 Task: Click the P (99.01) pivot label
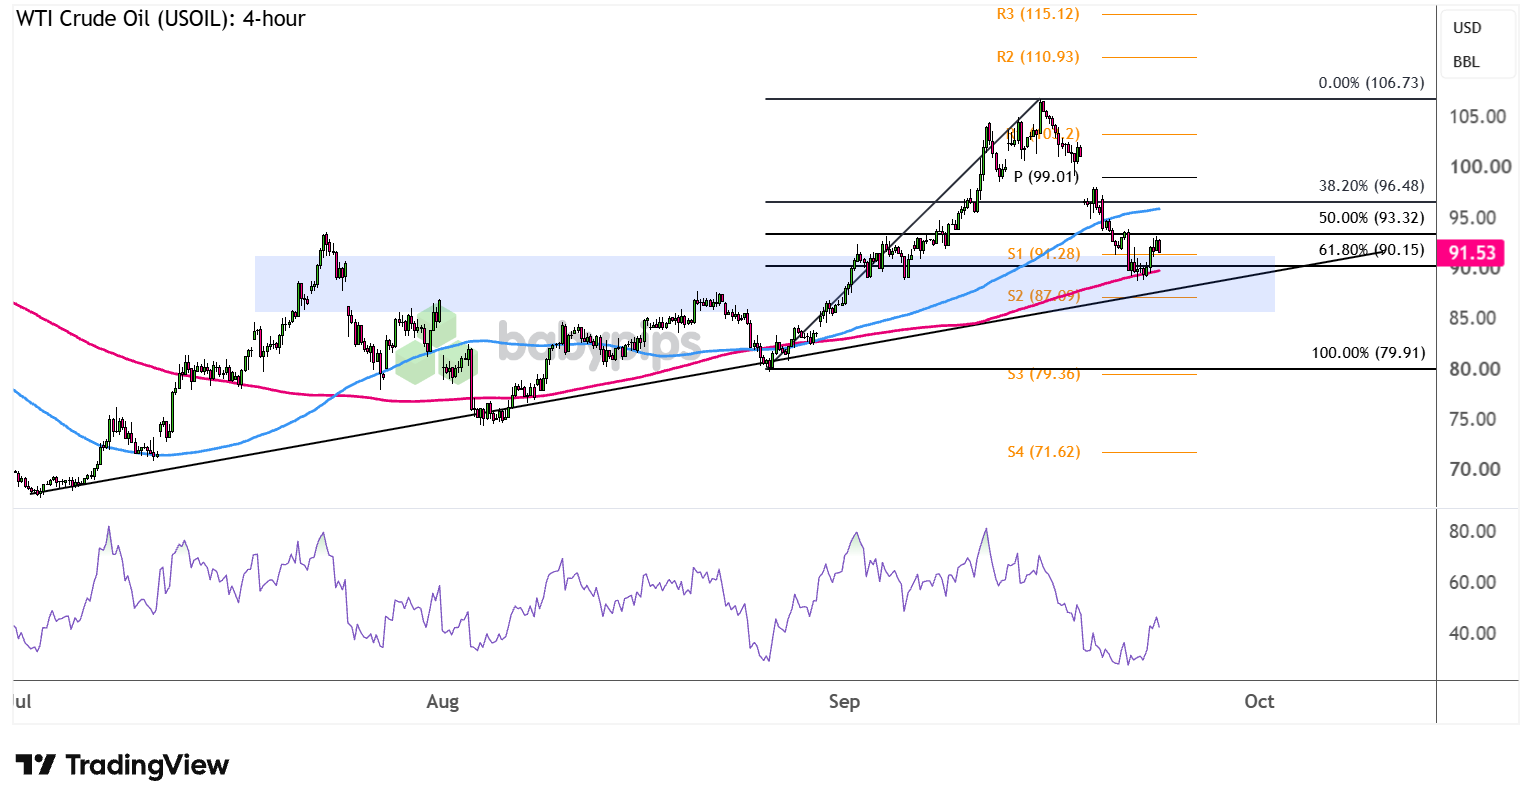(1046, 177)
